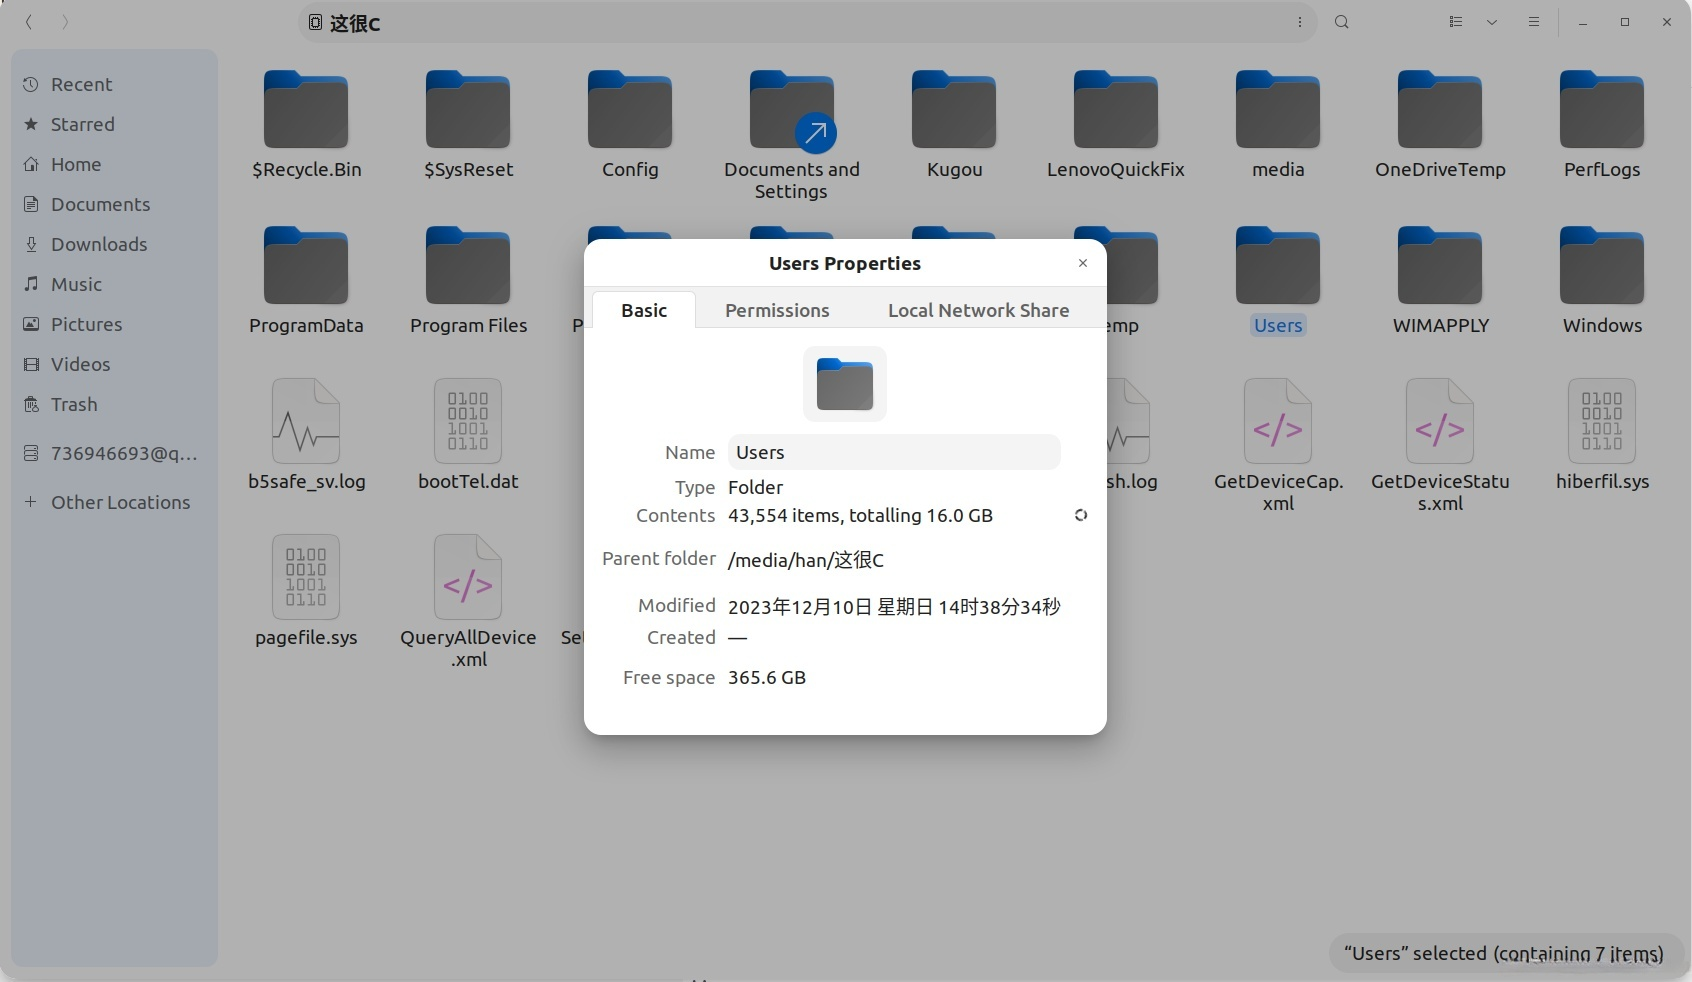The image size is (1692, 982).
Task: Select the Starred sidebar item
Action: tap(82, 124)
